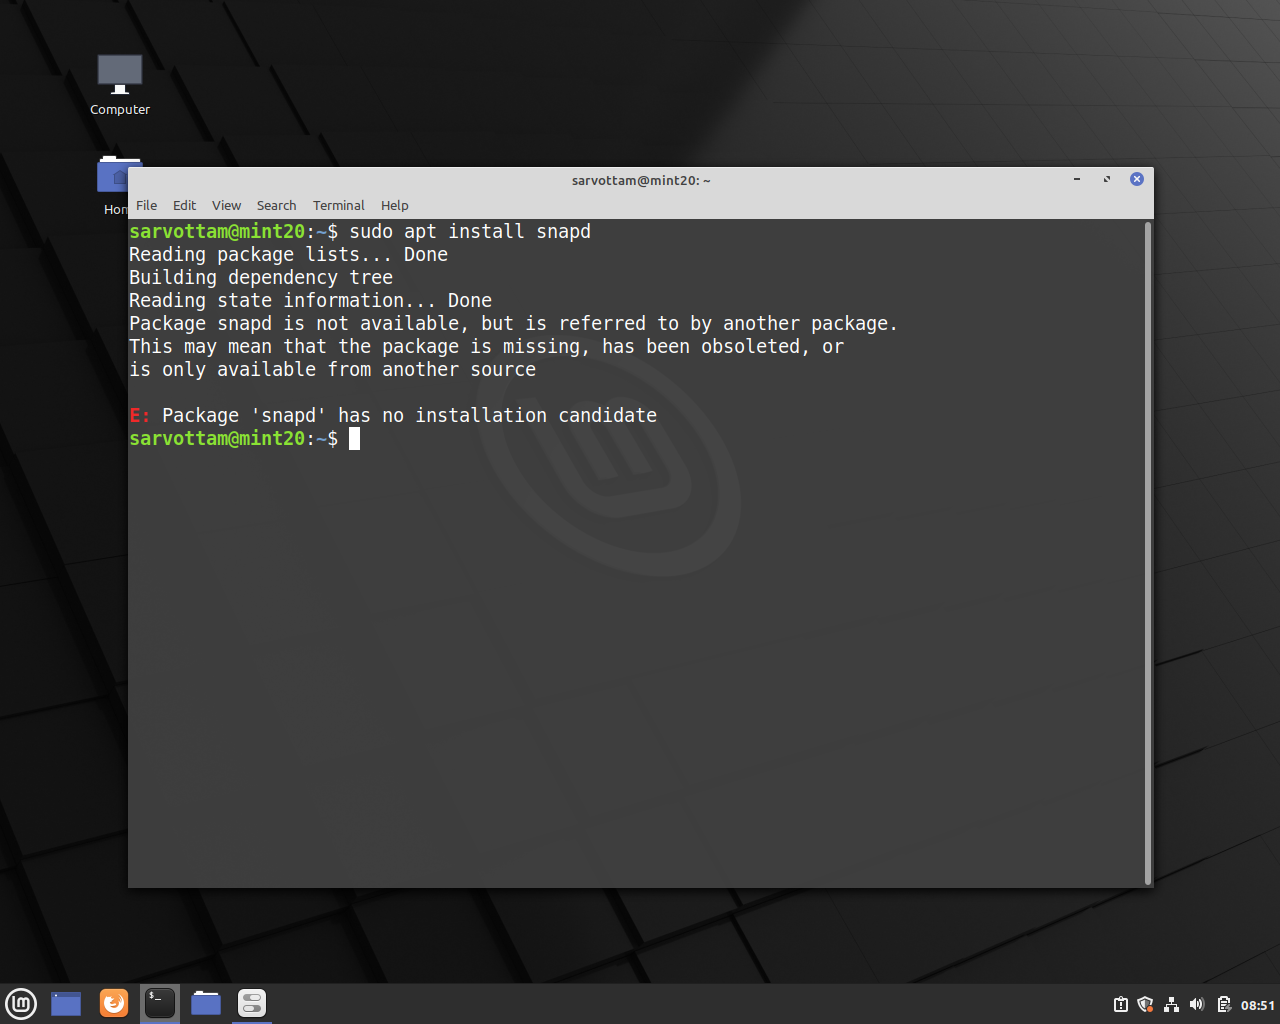This screenshot has height=1024, width=1280.
Task: Open the network connections tray icon
Action: [1170, 1004]
